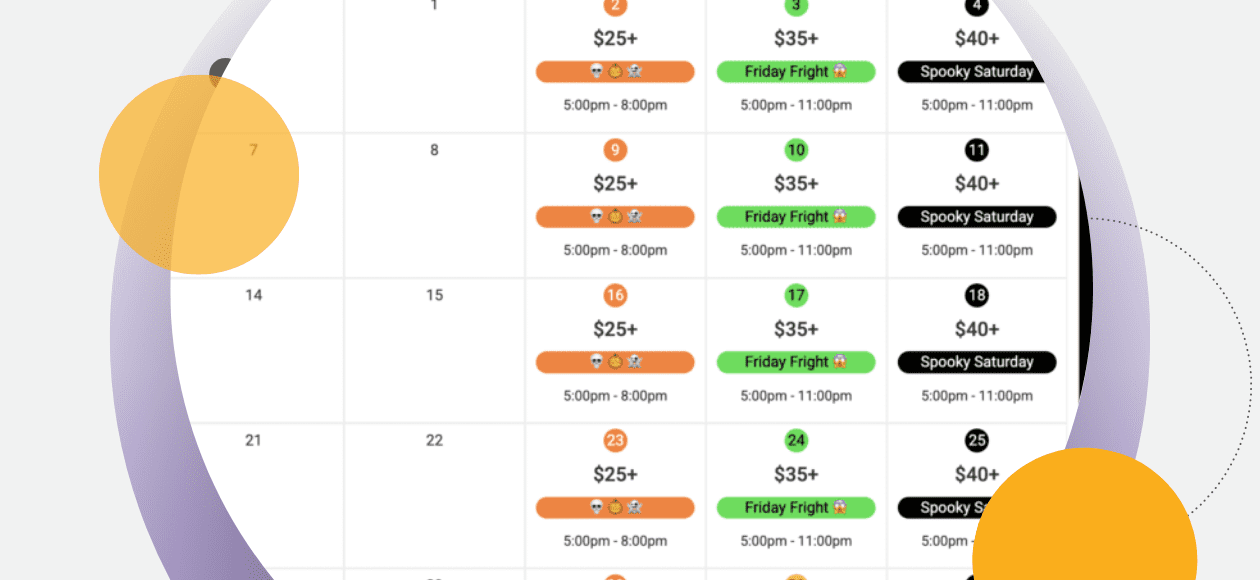Open the orange emoji event on the 16th
Image resolution: width=1260 pixels, height=580 pixels.
[x=615, y=362]
